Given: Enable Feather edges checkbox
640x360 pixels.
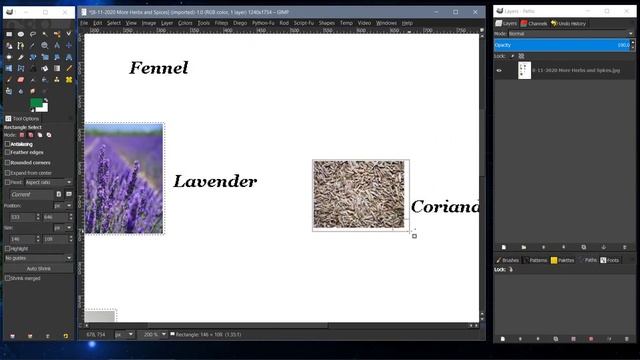Looking at the screenshot, I should [7, 152].
